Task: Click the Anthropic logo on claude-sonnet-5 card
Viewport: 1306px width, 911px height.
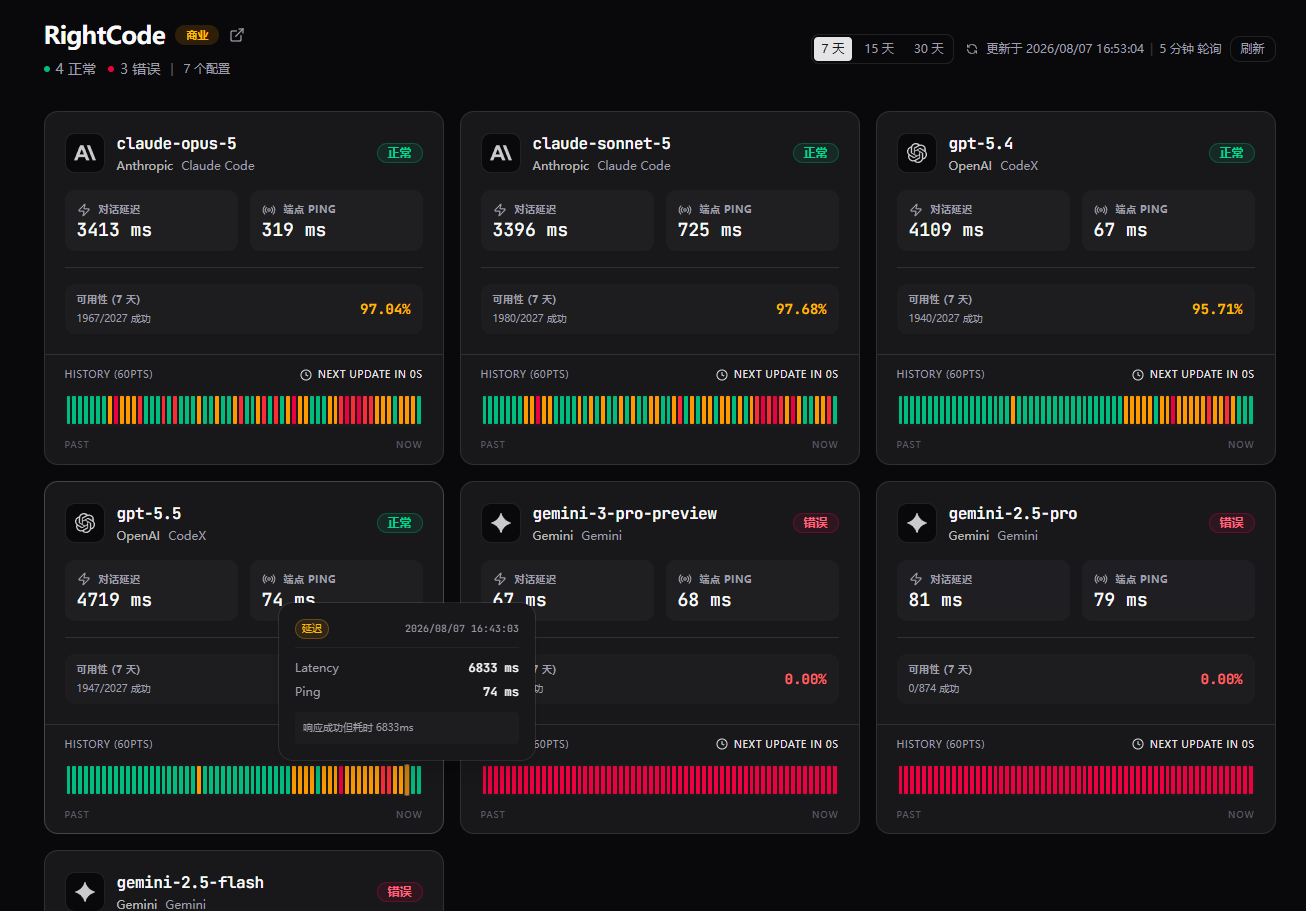Action: tap(501, 153)
